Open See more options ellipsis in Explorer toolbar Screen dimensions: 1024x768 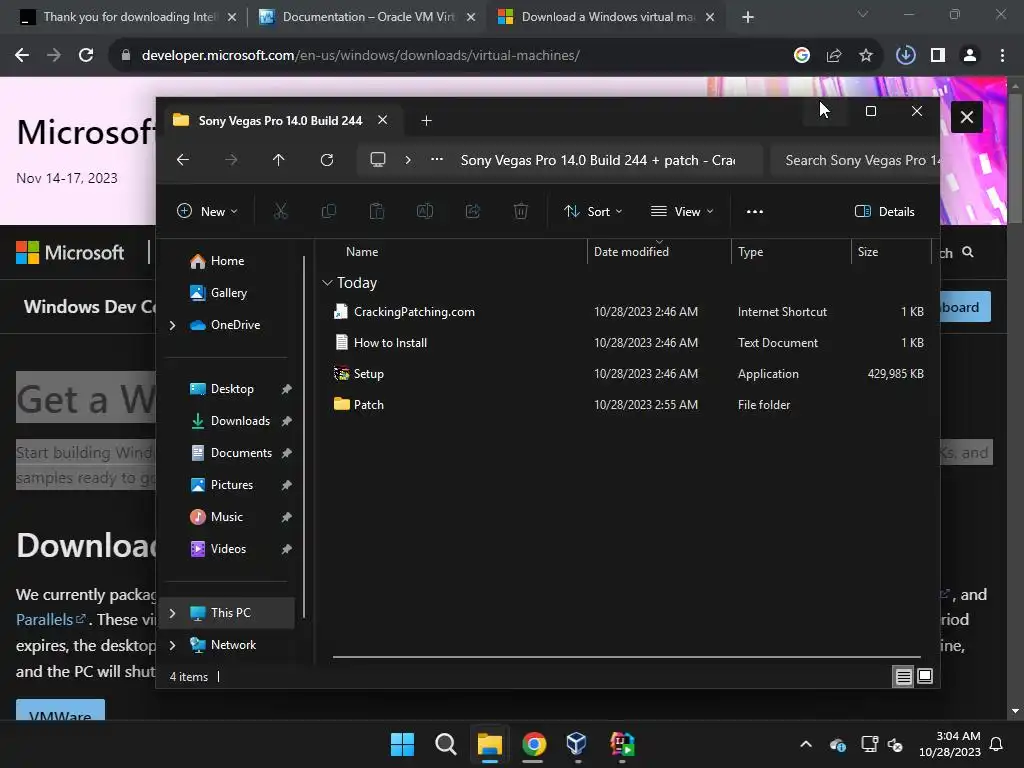click(754, 211)
